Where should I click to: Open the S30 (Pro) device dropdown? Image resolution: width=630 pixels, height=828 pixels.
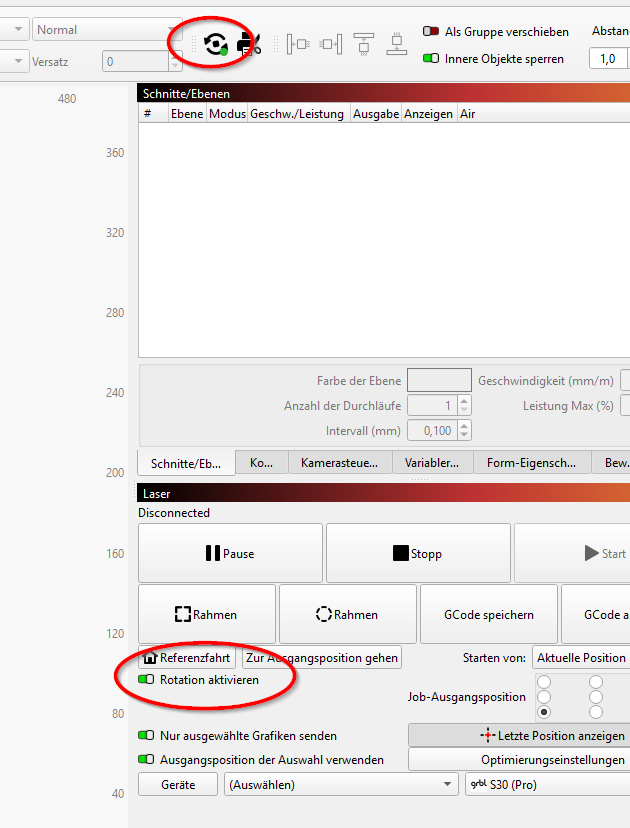(x=548, y=785)
